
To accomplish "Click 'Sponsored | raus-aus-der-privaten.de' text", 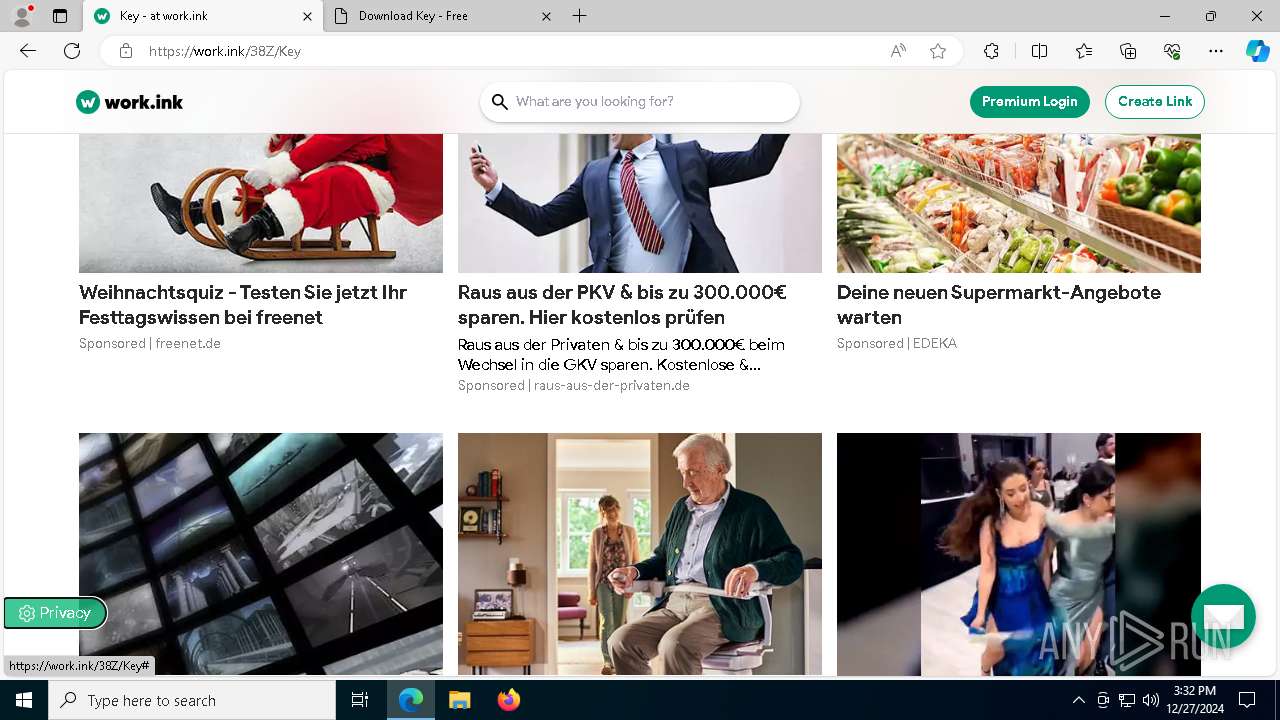I will [x=574, y=385].
